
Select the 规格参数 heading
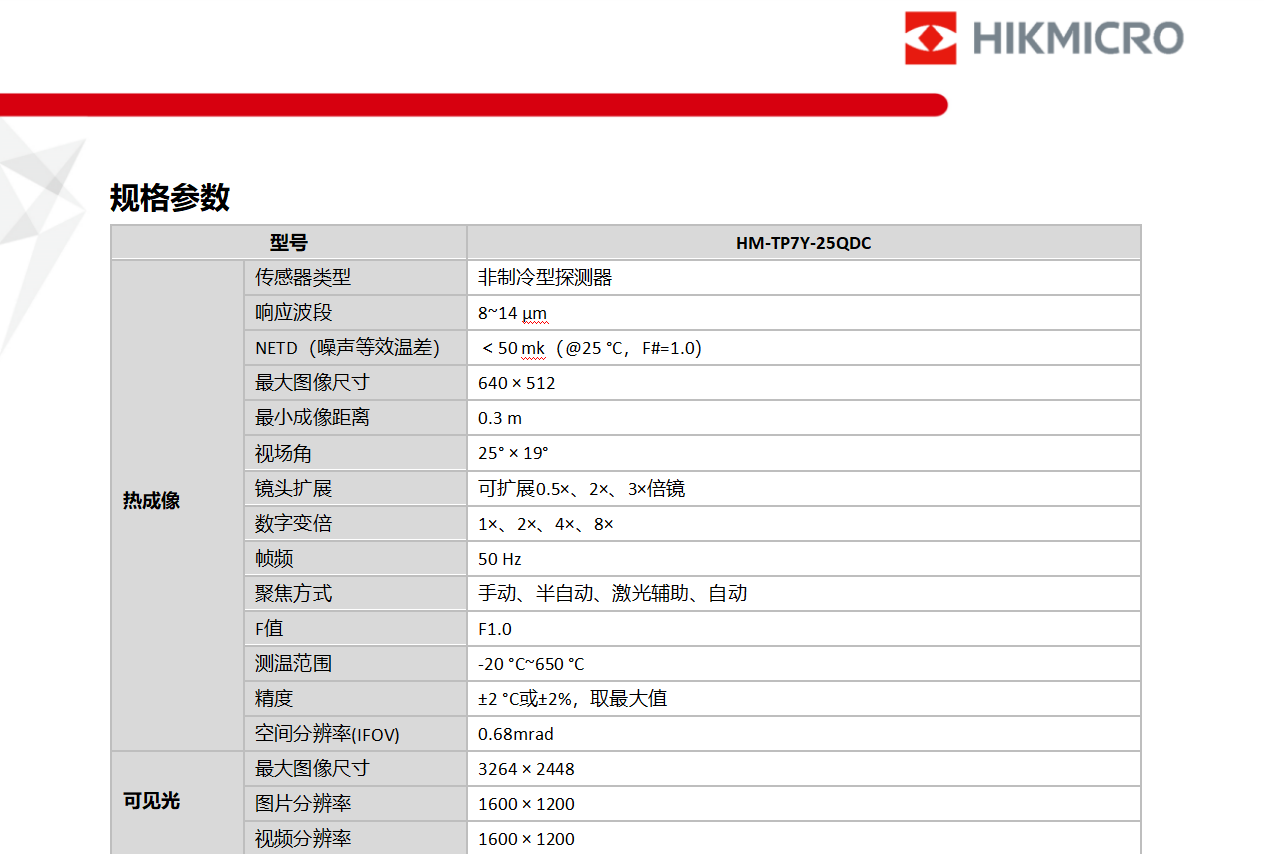click(170, 198)
